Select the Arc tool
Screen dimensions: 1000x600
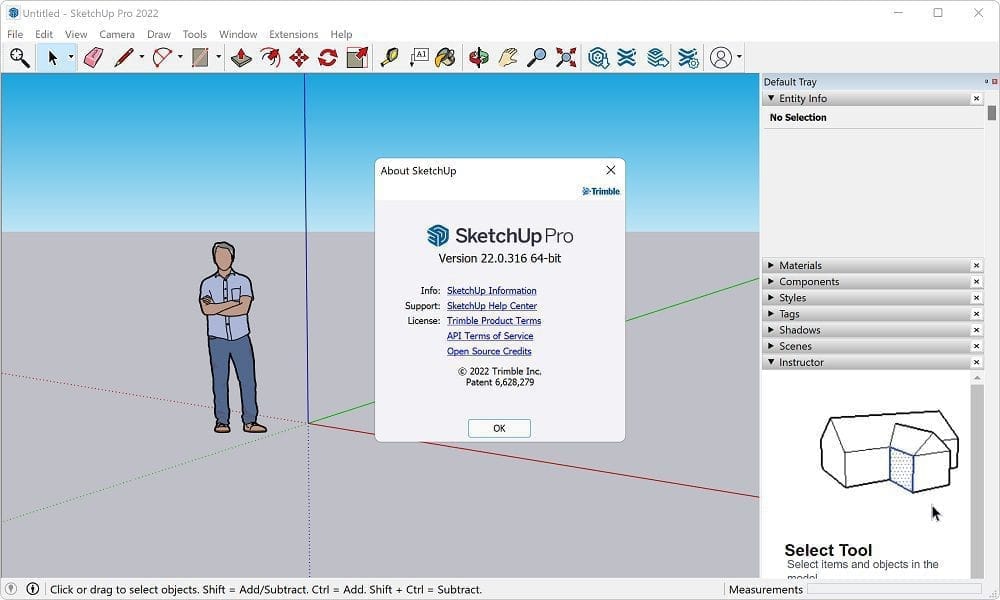162,57
